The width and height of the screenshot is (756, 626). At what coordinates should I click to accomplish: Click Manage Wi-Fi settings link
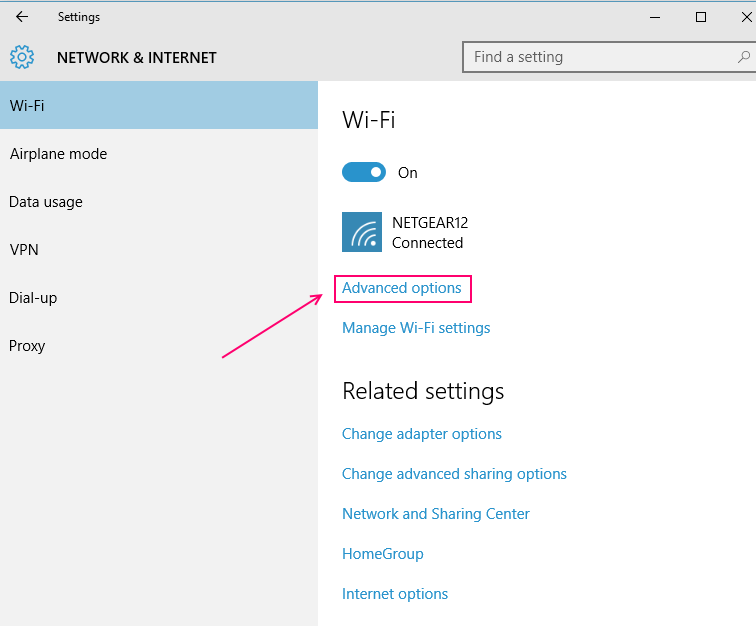(x=416, y=328)
